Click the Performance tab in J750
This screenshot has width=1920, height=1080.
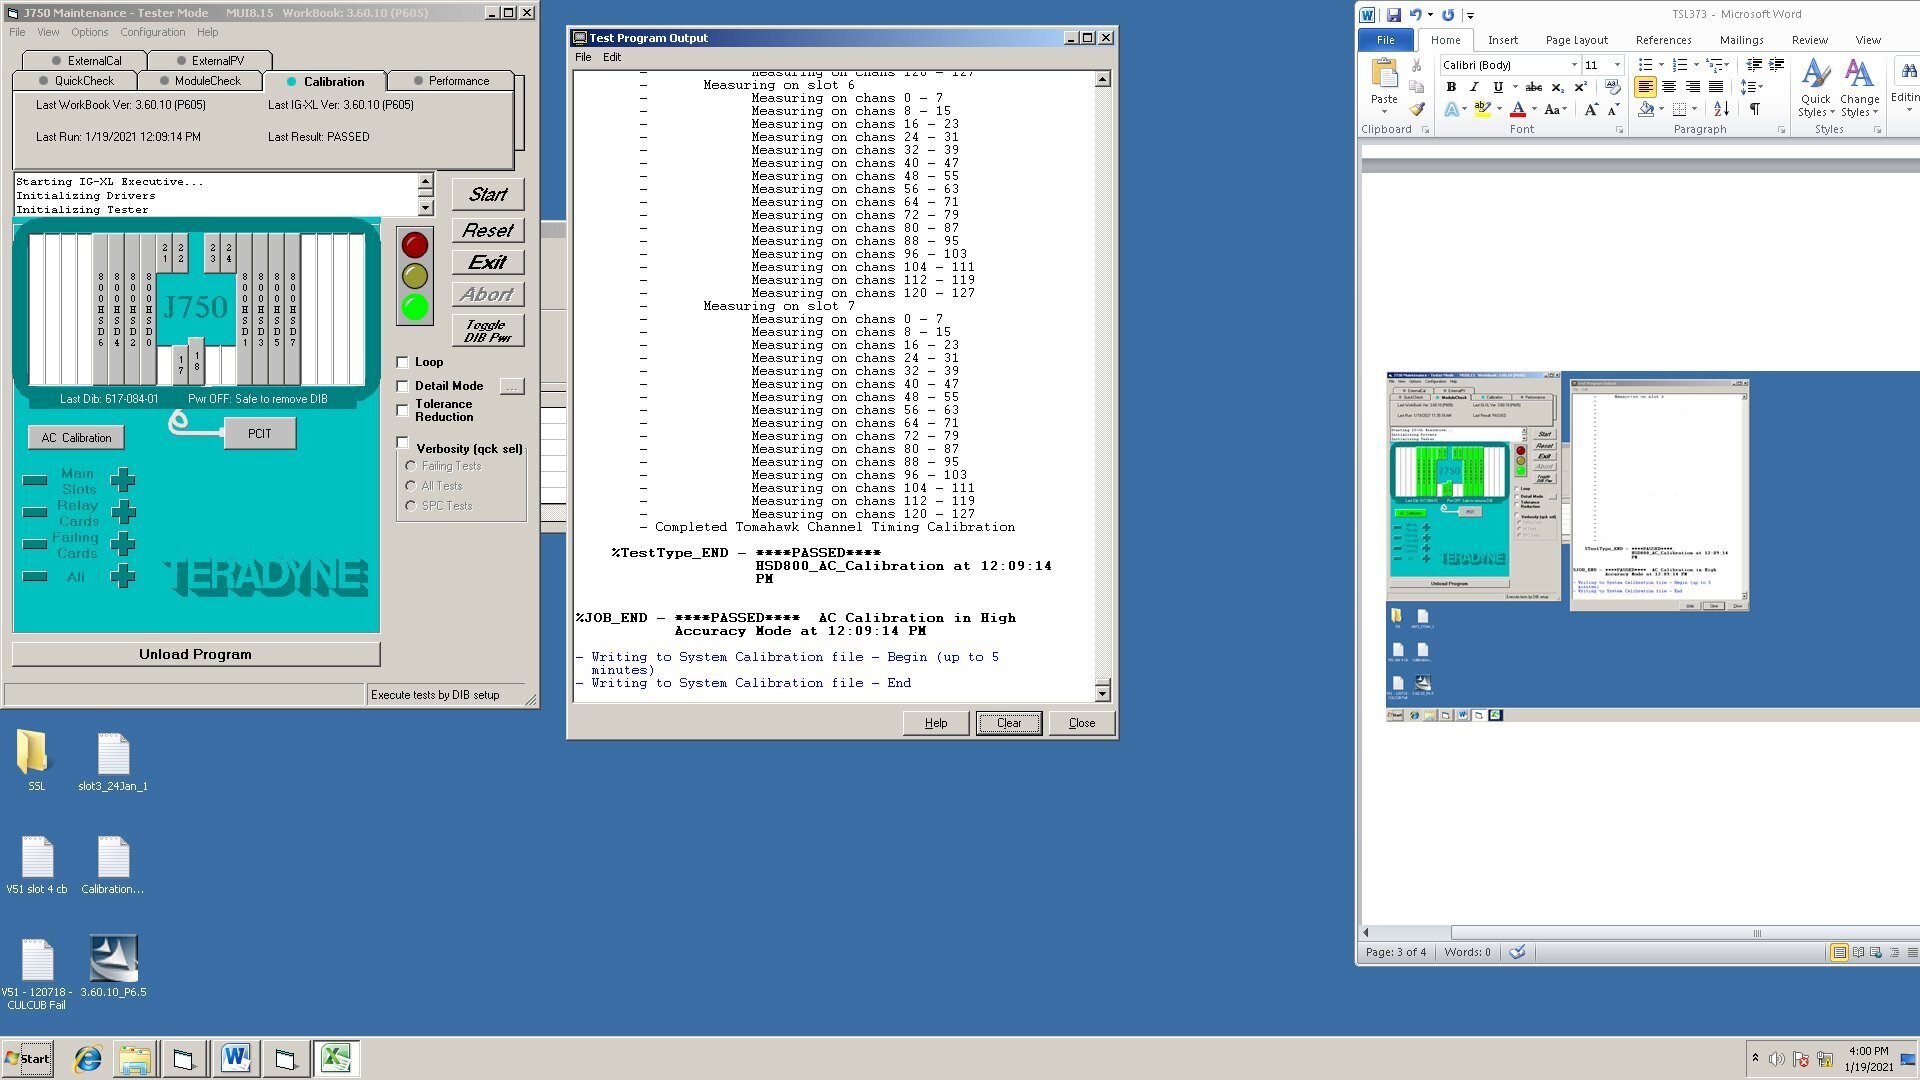coord(456,80)
